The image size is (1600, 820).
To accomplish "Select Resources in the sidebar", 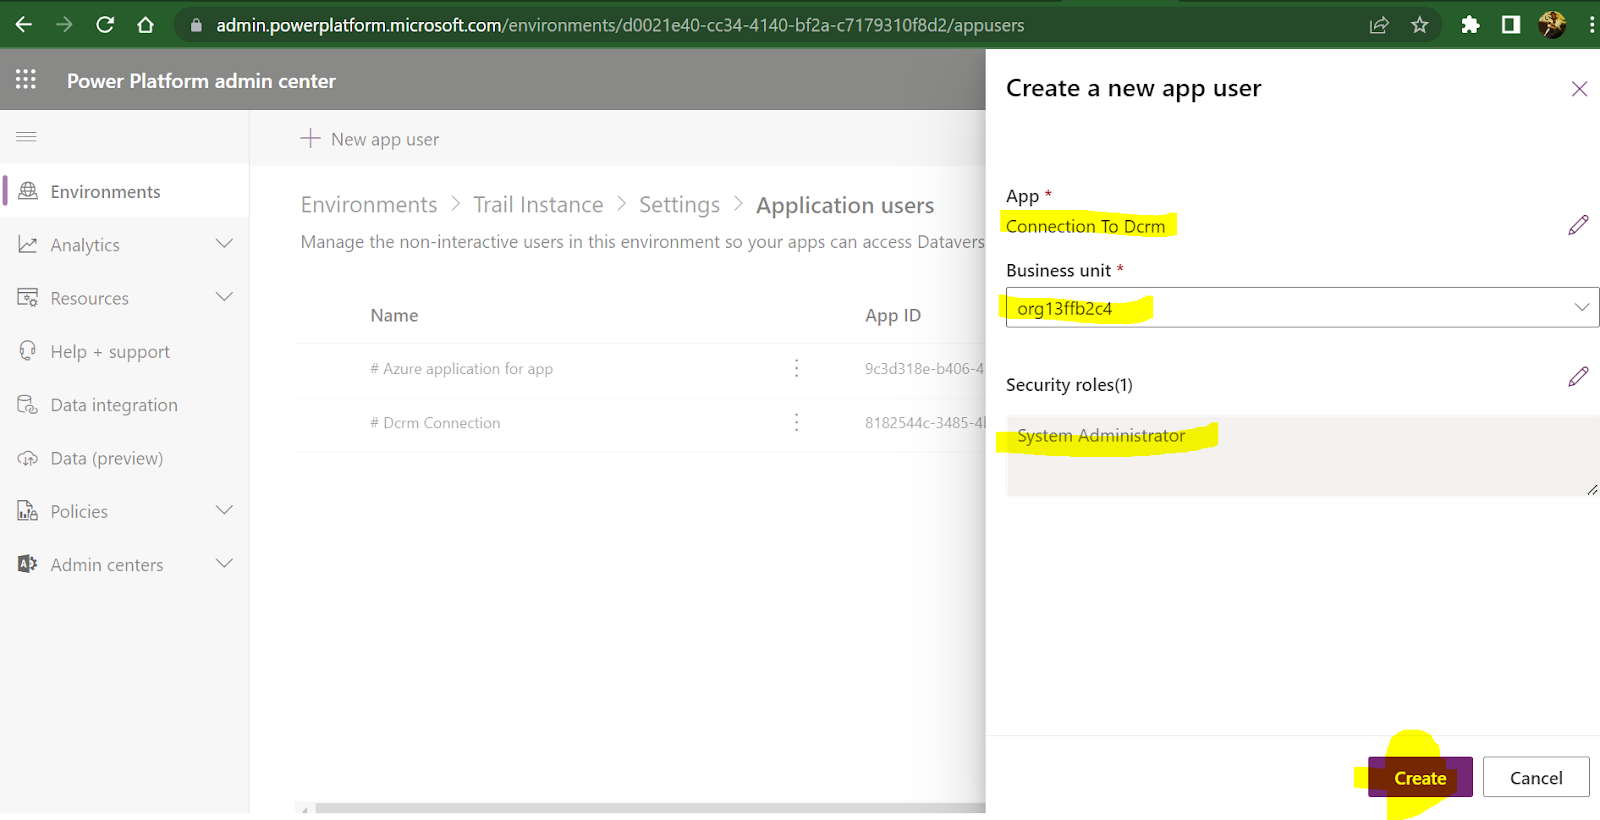I will pyautogui.click(x=125, y=298).
